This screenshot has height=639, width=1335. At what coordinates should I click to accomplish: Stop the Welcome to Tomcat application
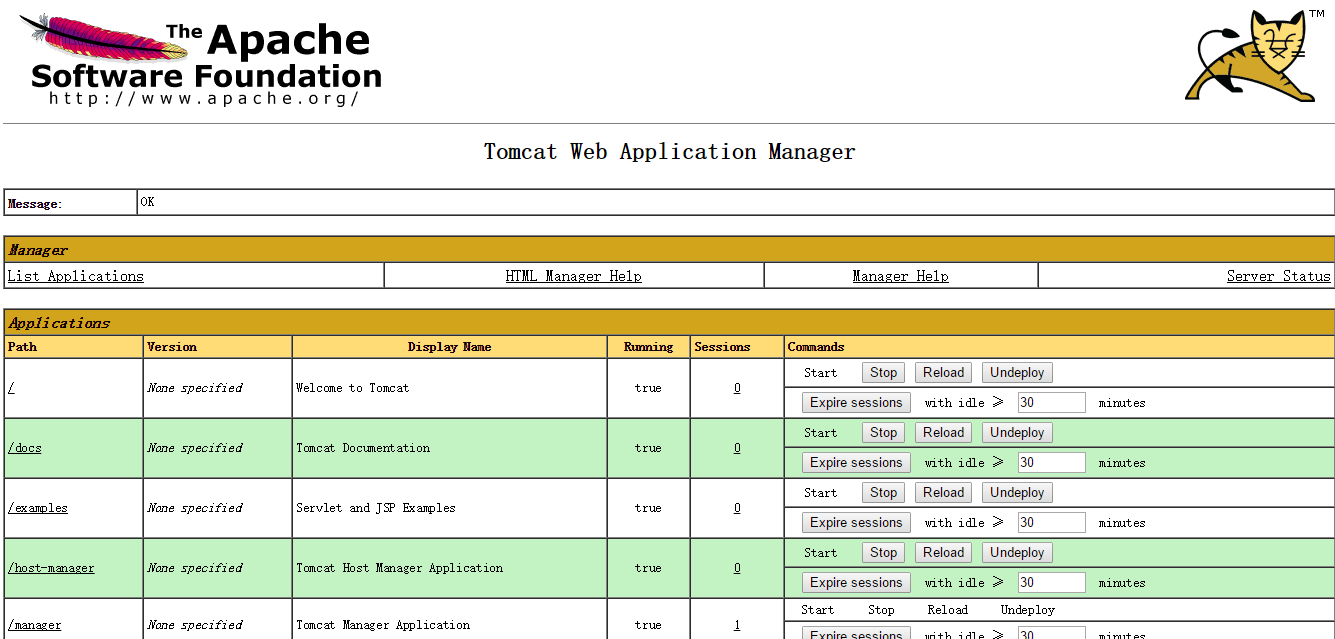click(x=884, y=373)
